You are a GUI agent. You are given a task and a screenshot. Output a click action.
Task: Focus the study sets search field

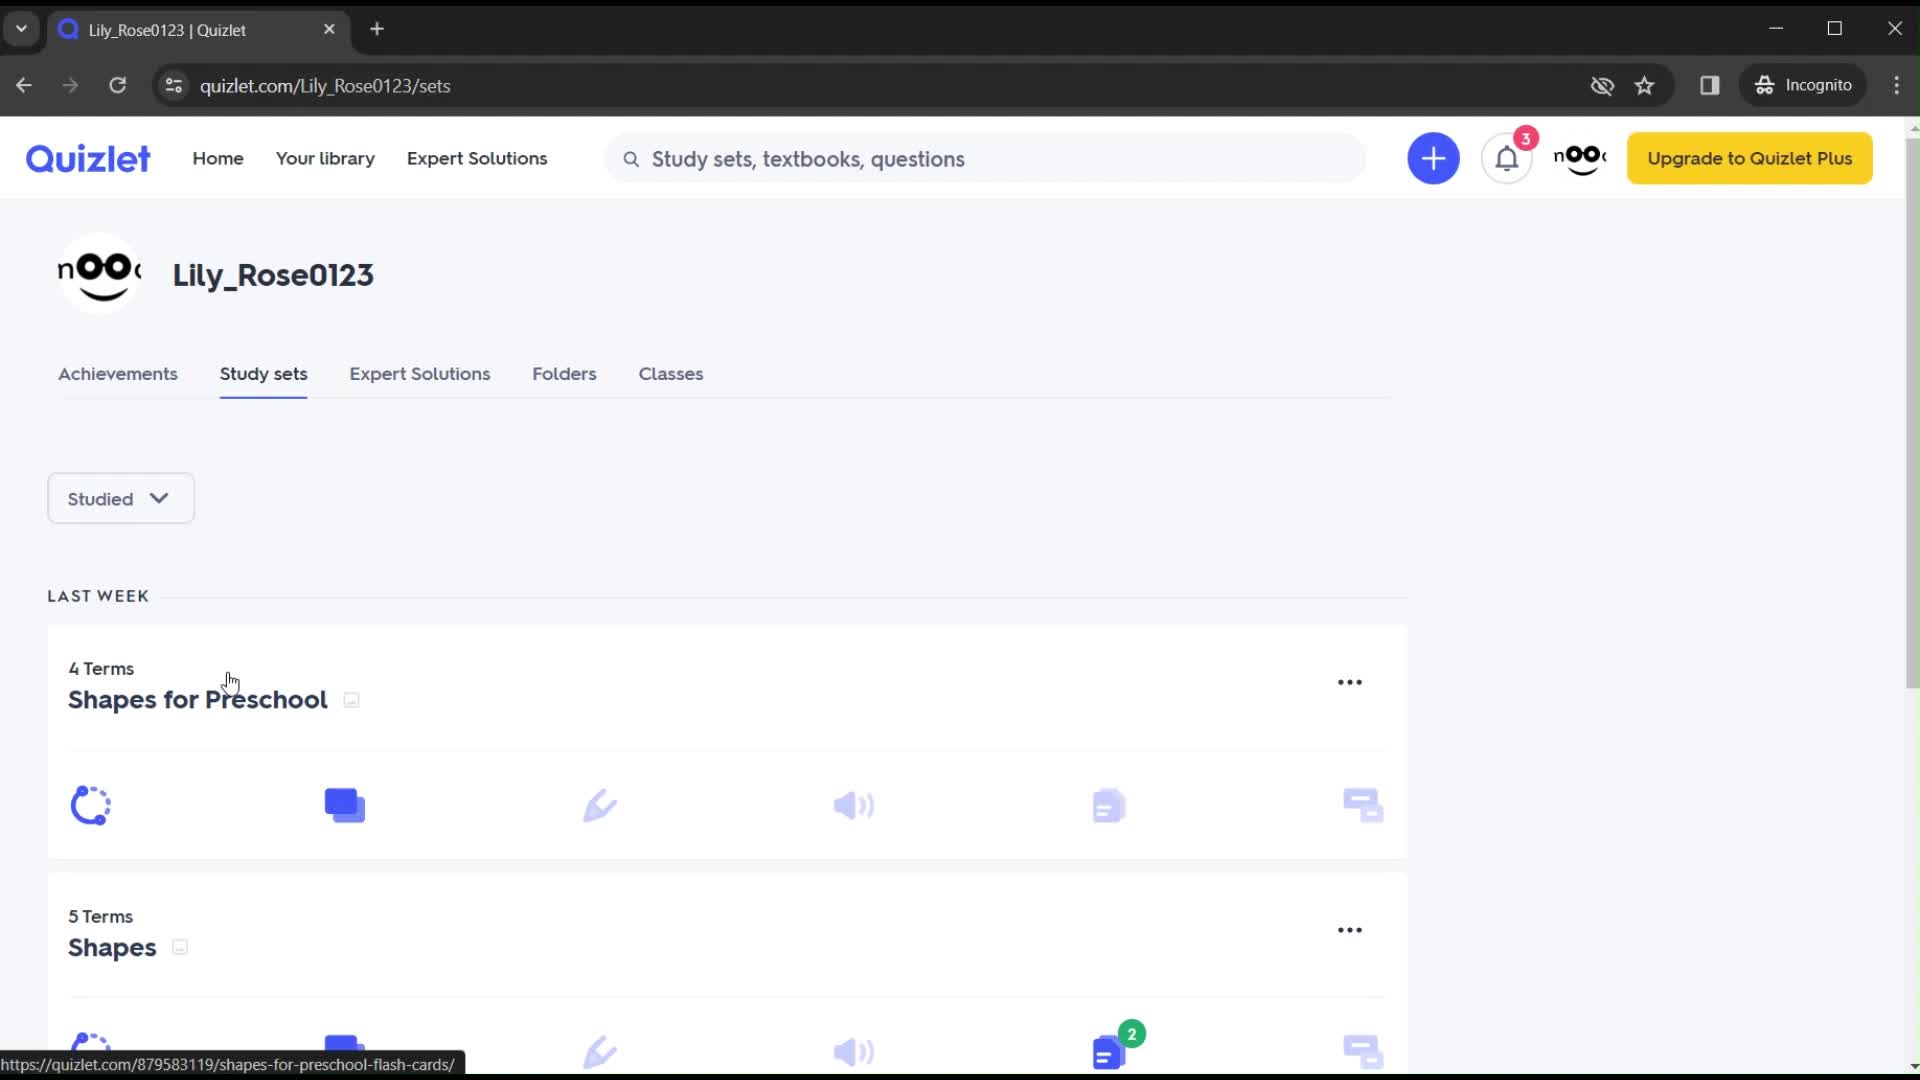[x=985, y=159]
